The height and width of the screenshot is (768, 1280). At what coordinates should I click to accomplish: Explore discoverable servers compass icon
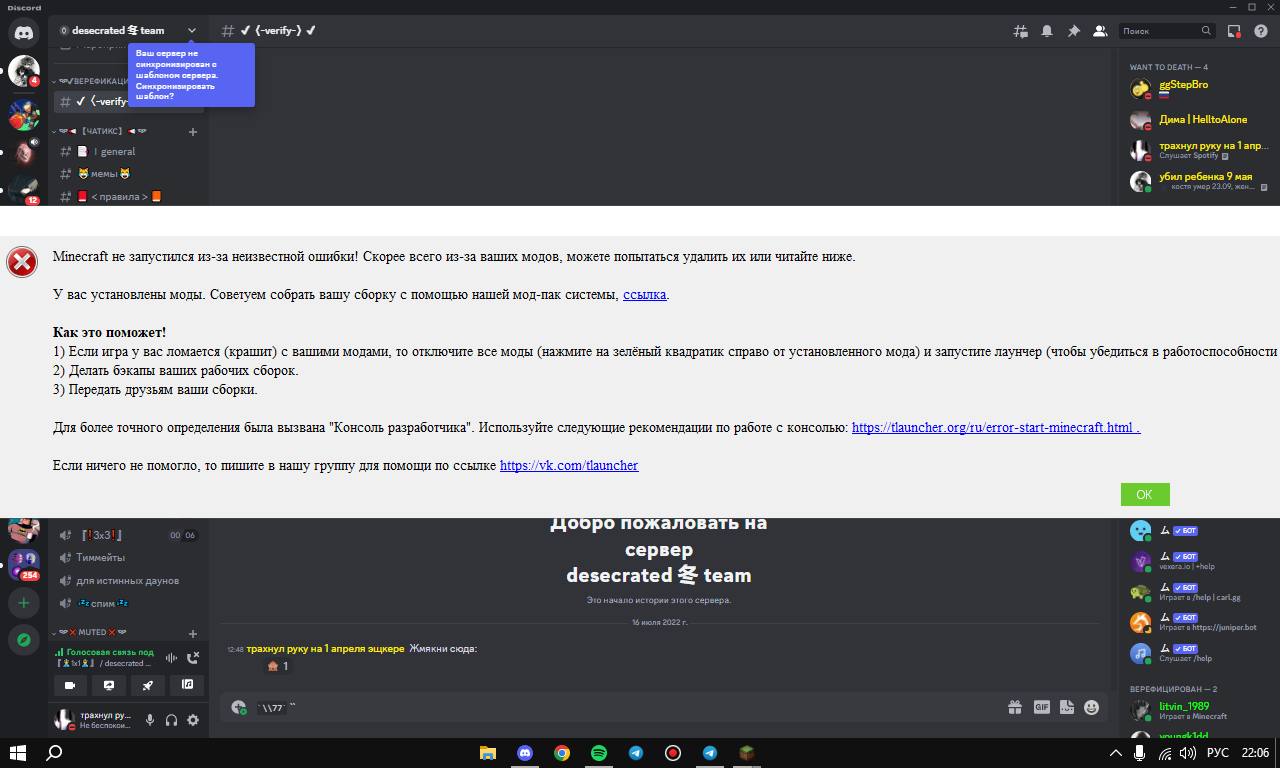click(x=23, y=640)
